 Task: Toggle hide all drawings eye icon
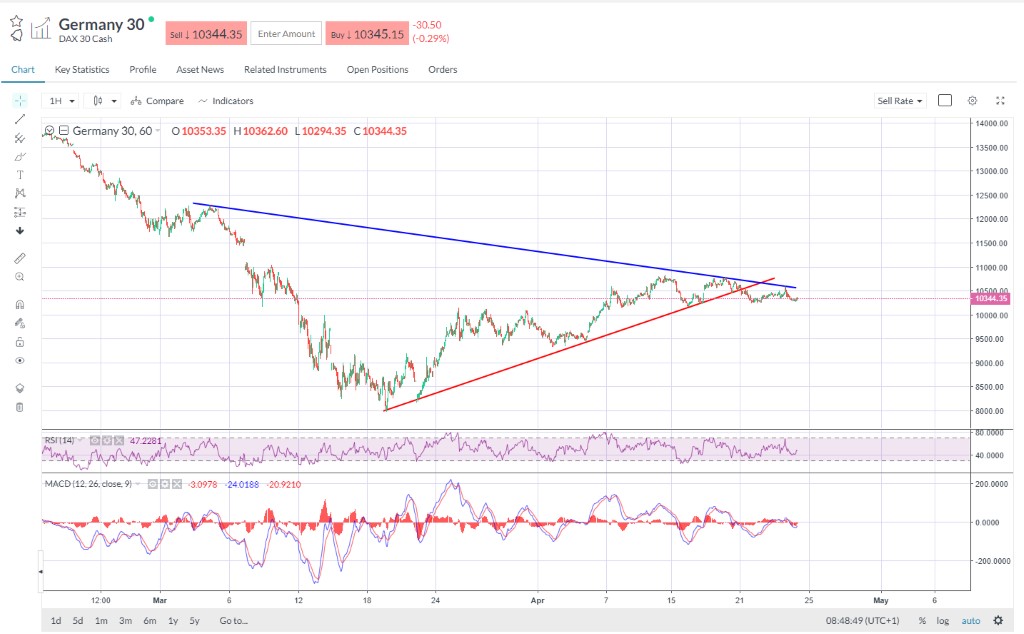pos(20,360)
